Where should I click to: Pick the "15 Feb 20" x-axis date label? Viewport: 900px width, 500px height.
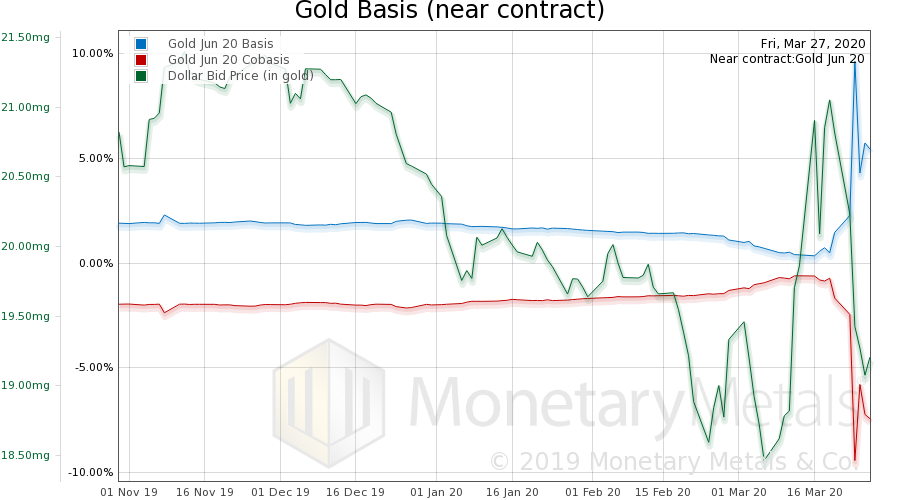pos(667,492)
